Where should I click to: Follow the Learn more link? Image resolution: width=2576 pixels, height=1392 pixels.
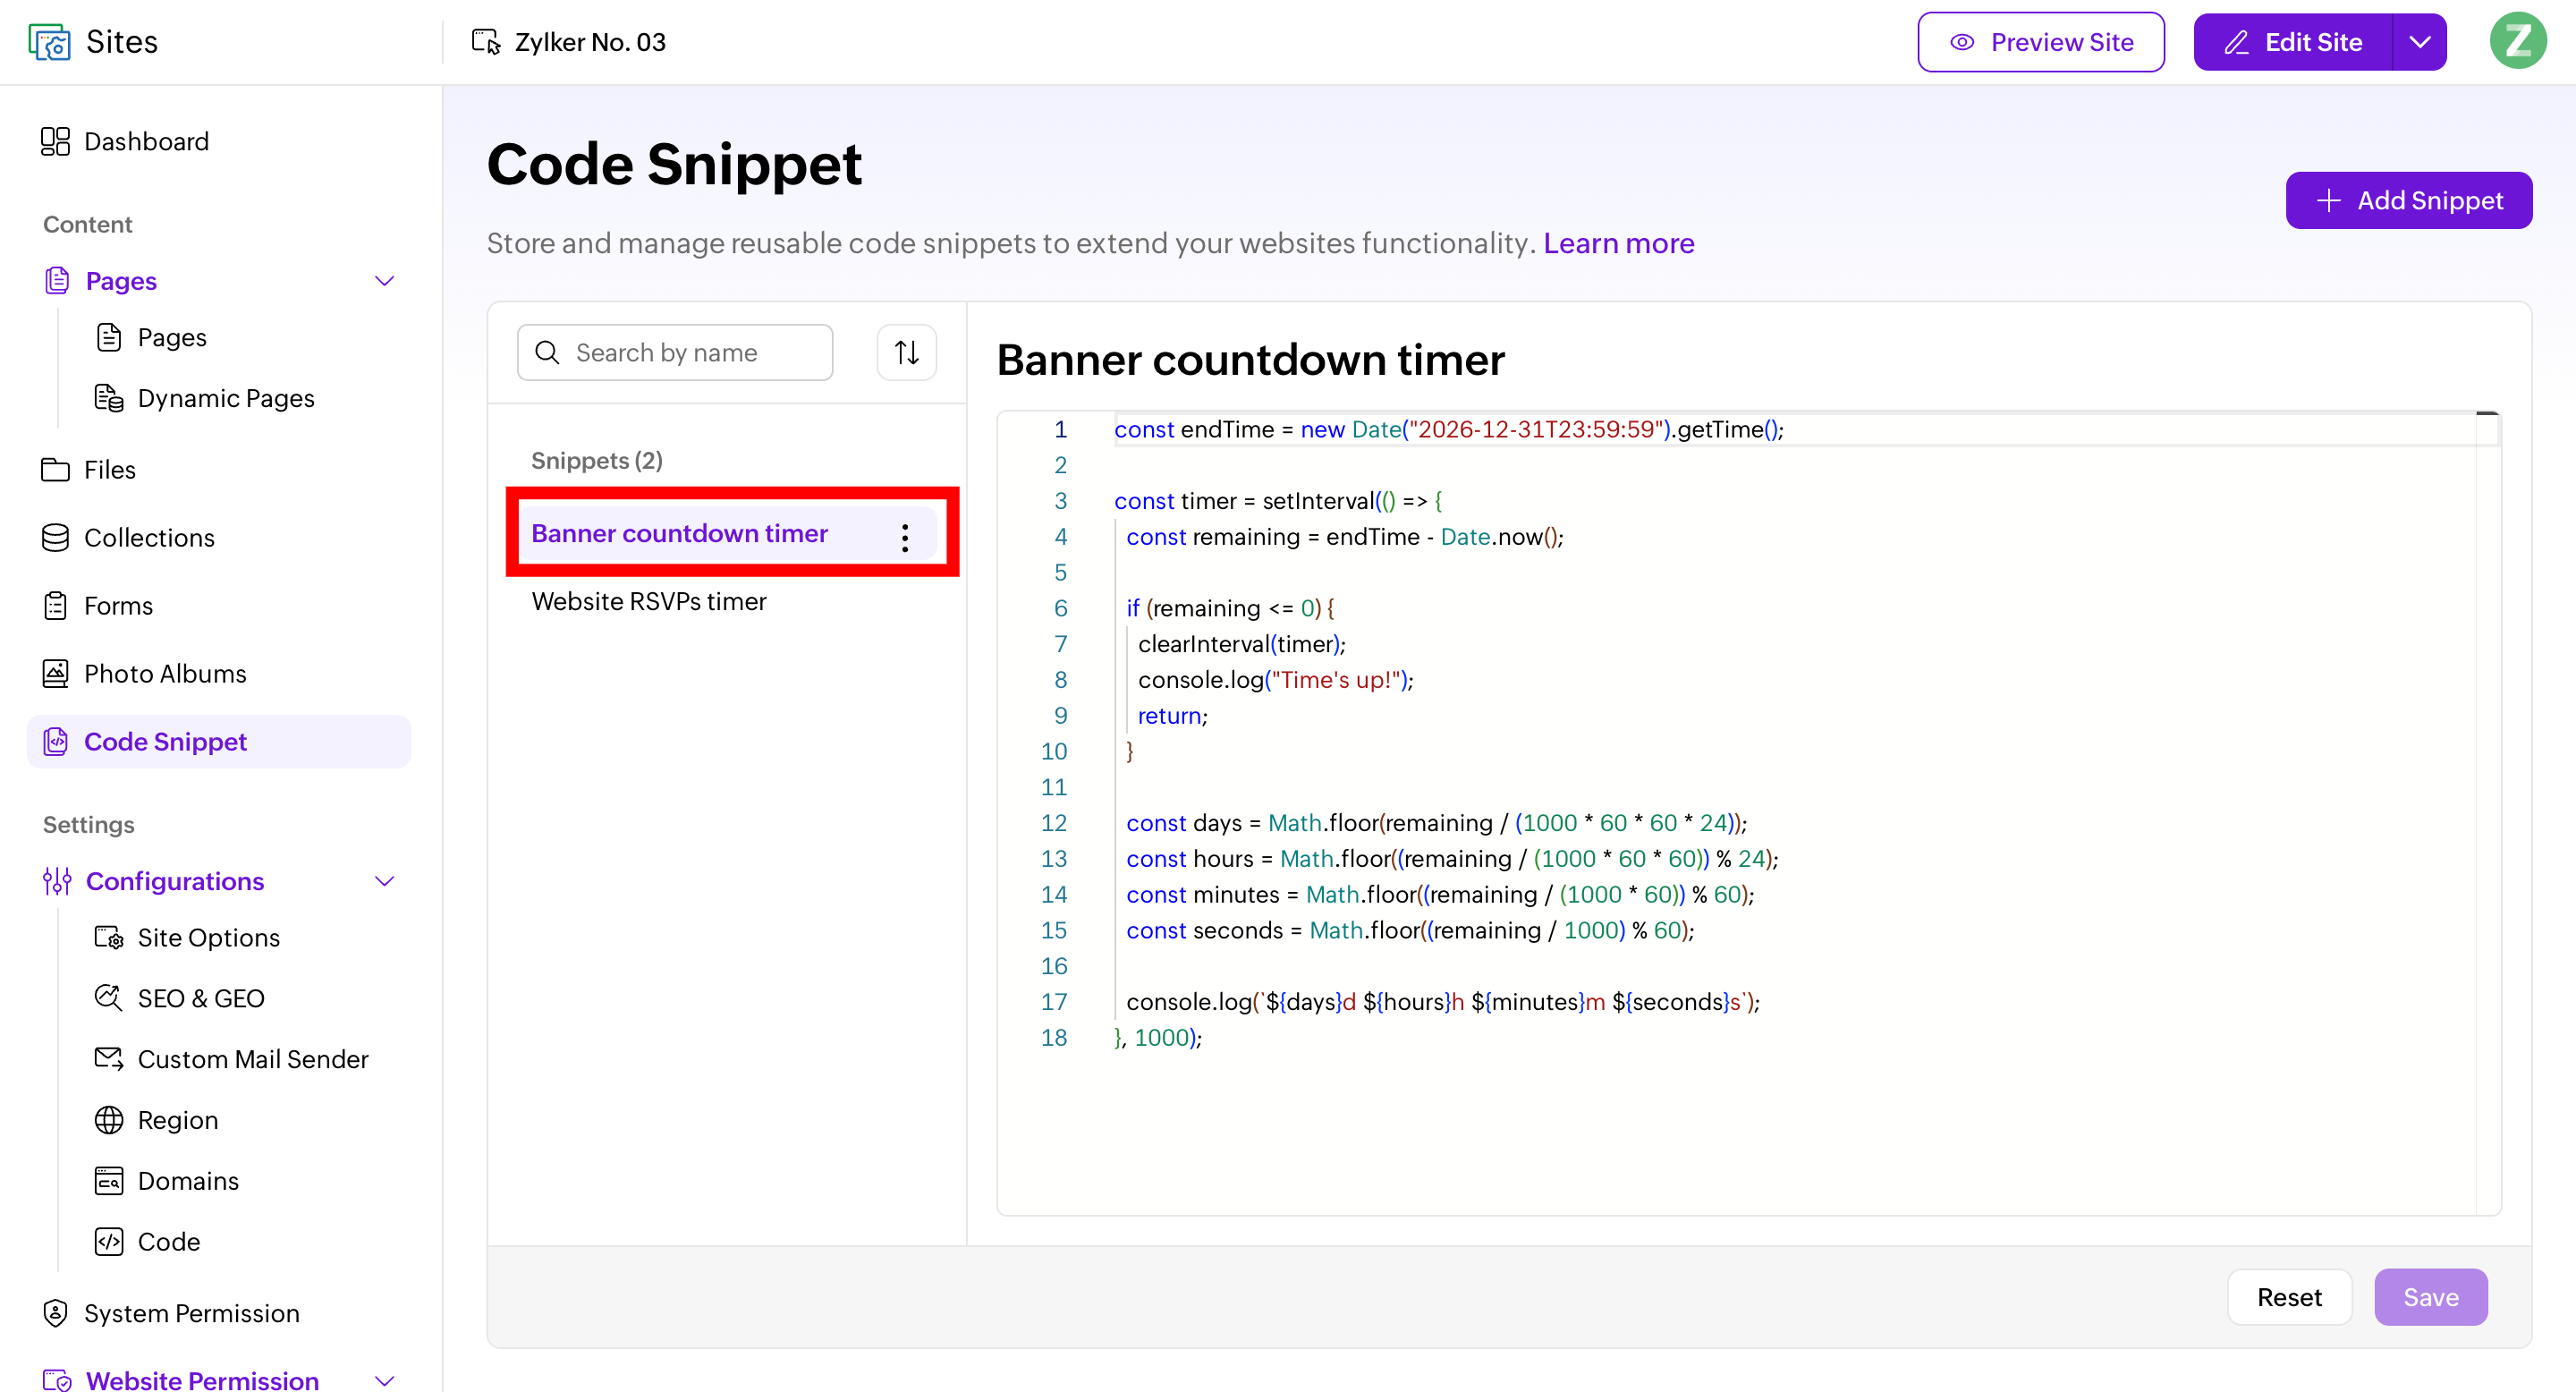tap(1618, 243)
